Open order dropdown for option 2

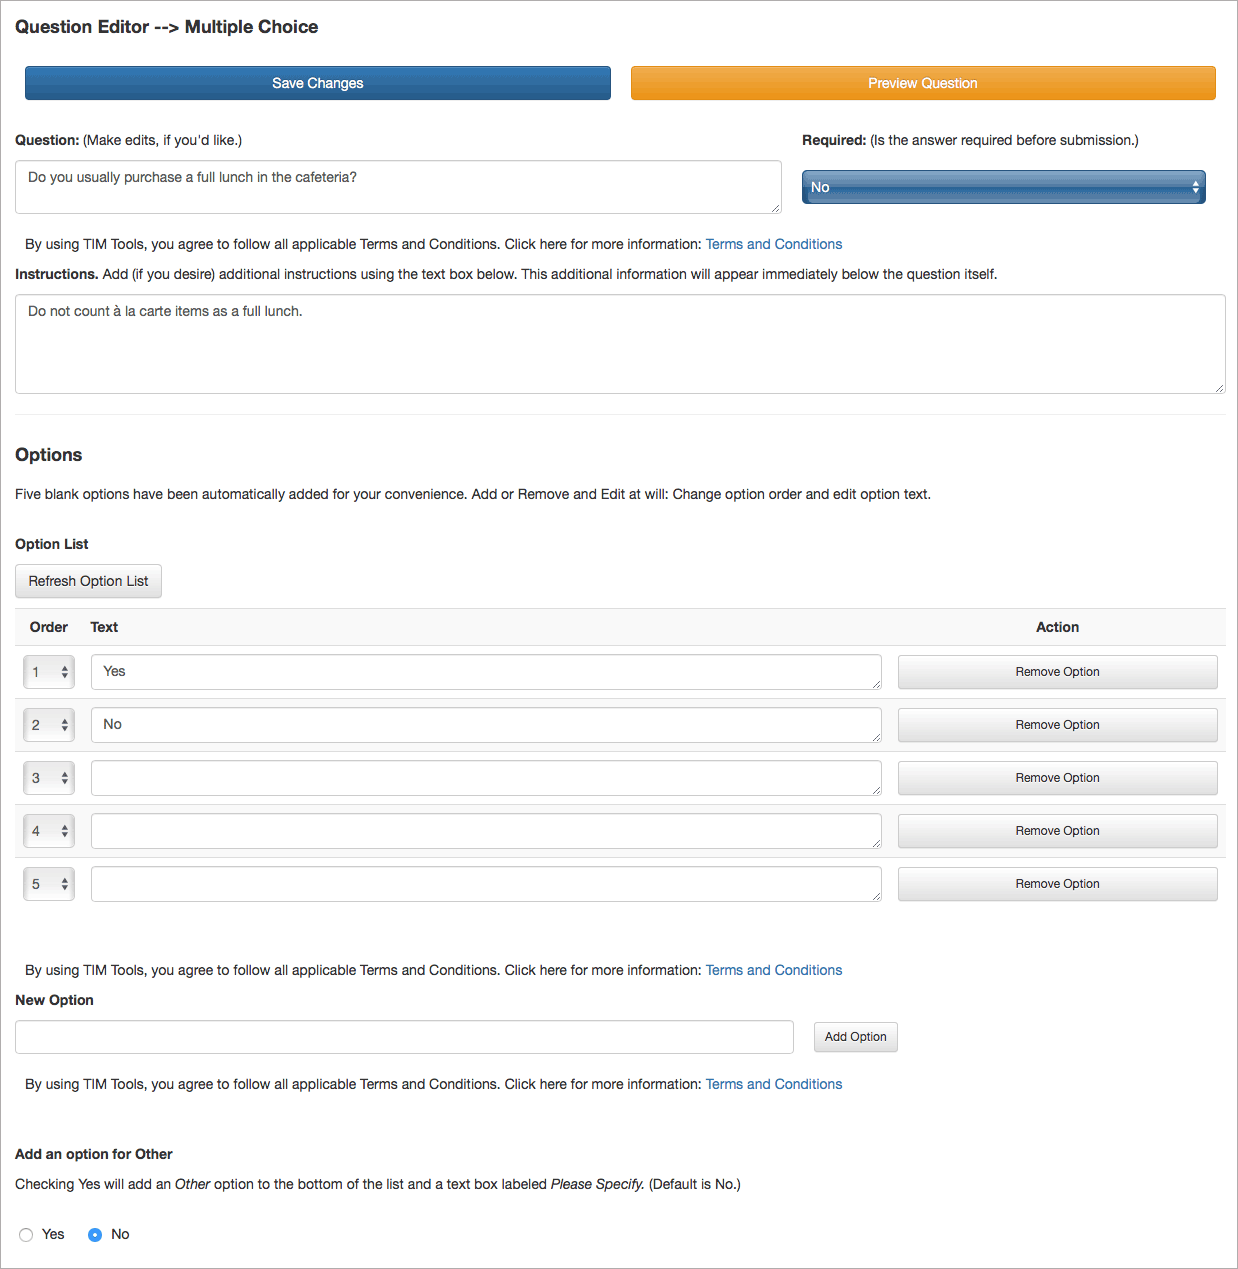[49, 725]
